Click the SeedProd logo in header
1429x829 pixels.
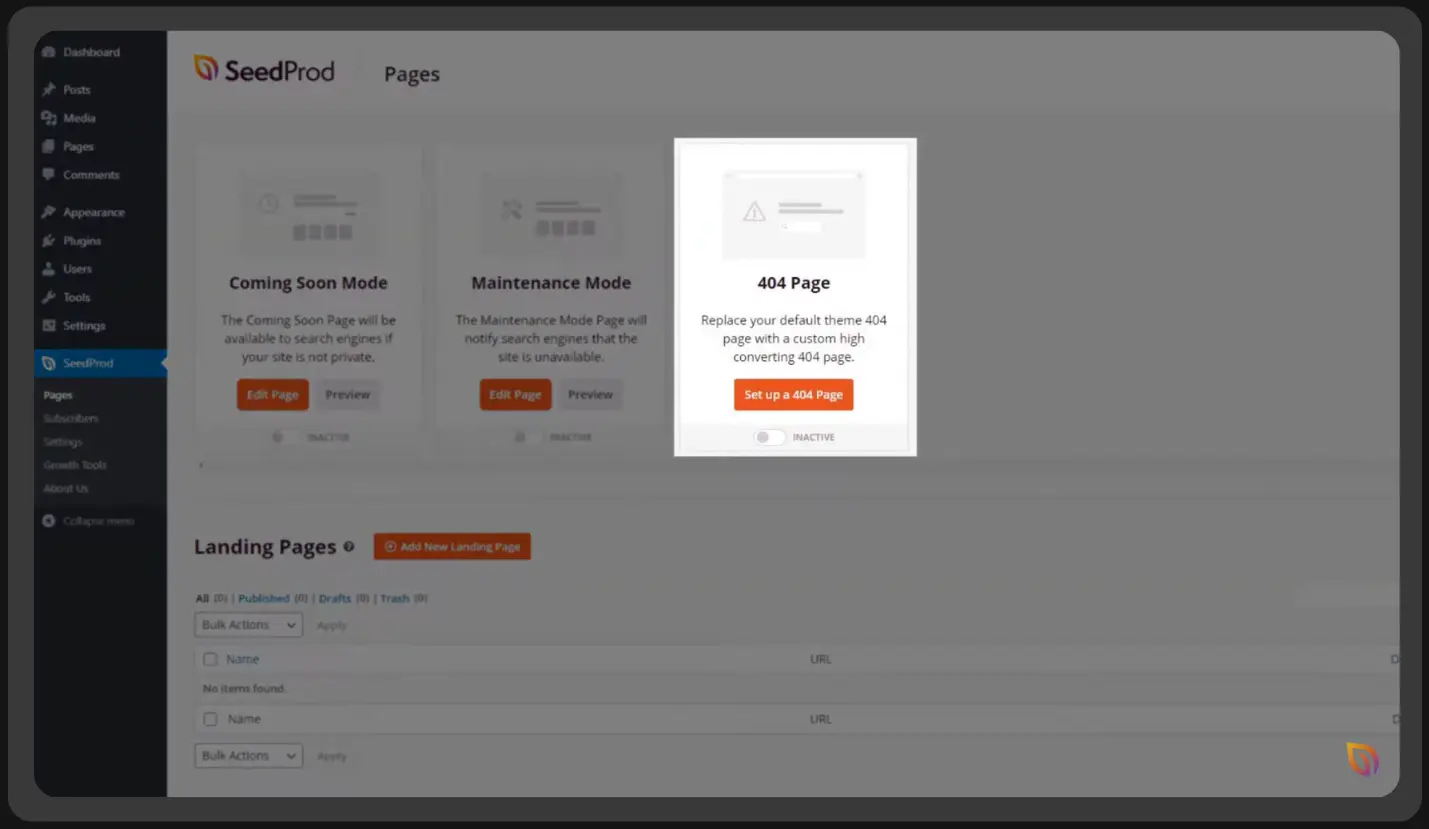pyautogui.click(x=264, y=70)
